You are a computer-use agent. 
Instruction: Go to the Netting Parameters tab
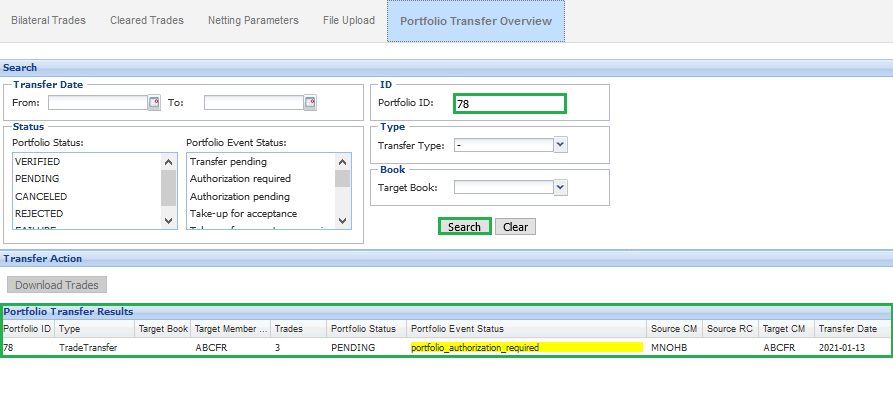253,20
